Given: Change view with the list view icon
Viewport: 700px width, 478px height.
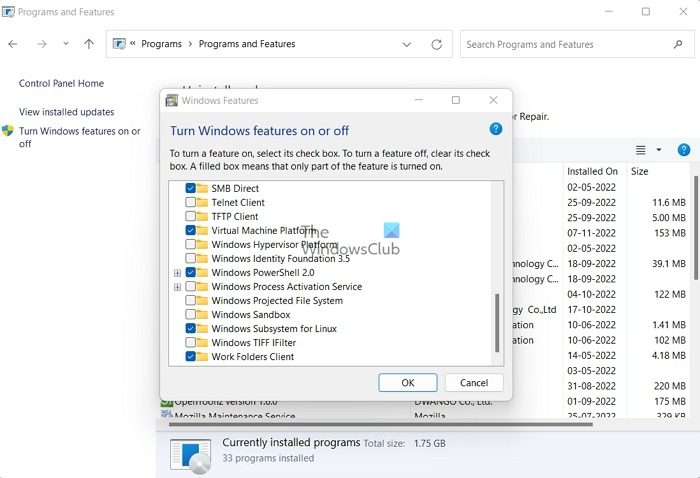Looking at the screenshot, I should [640, 150].
